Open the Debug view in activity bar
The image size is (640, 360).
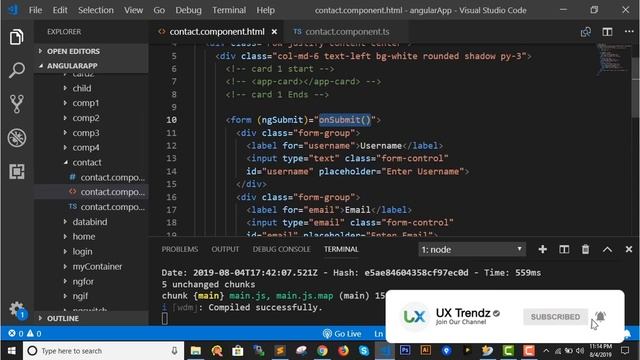pos(16,138)
